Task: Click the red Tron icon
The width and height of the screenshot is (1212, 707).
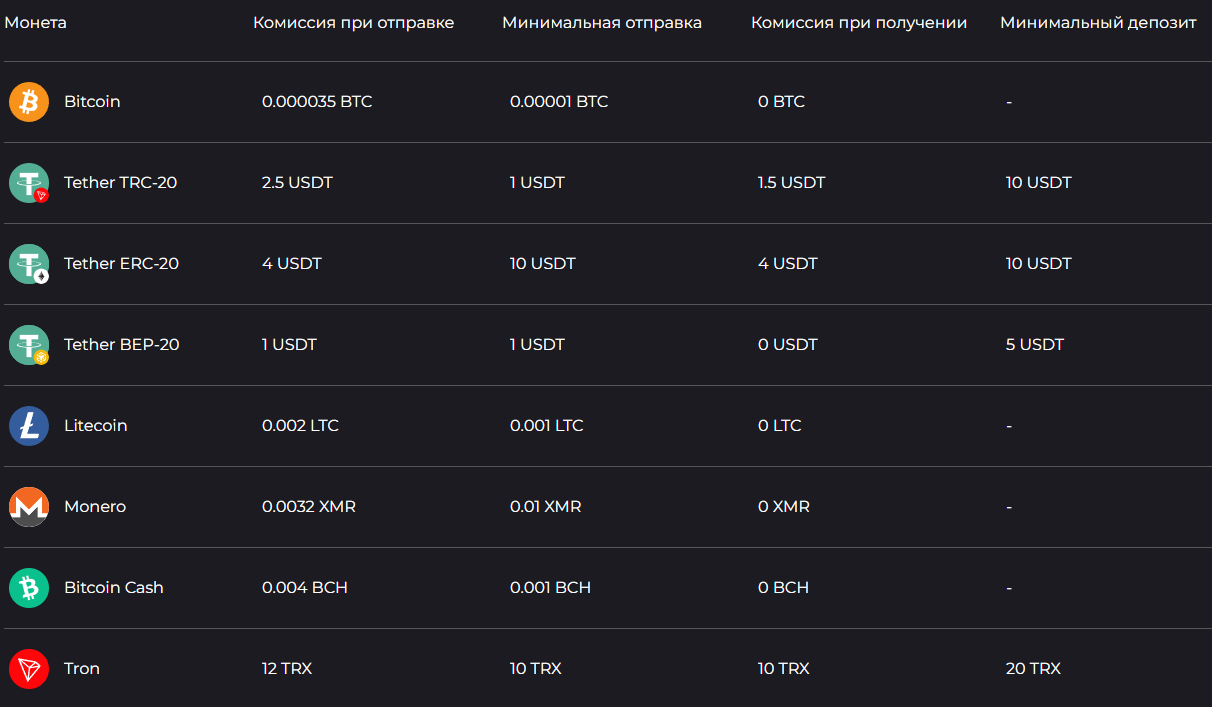Action: point(29,669)
